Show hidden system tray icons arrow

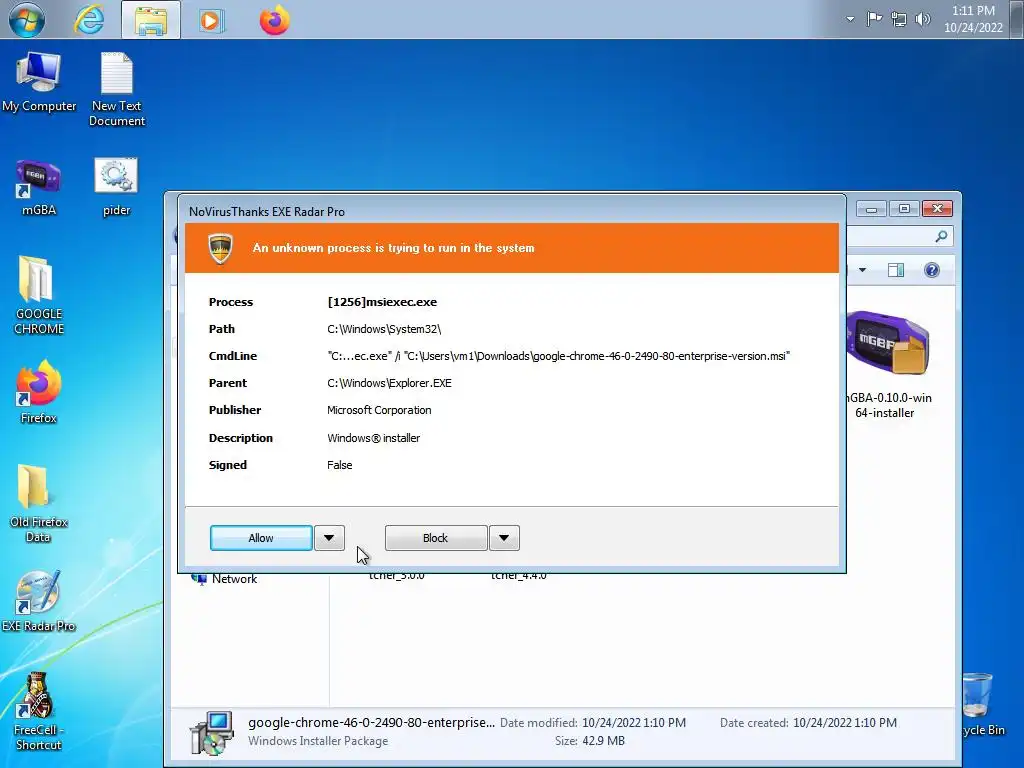(x=850, y=19)
